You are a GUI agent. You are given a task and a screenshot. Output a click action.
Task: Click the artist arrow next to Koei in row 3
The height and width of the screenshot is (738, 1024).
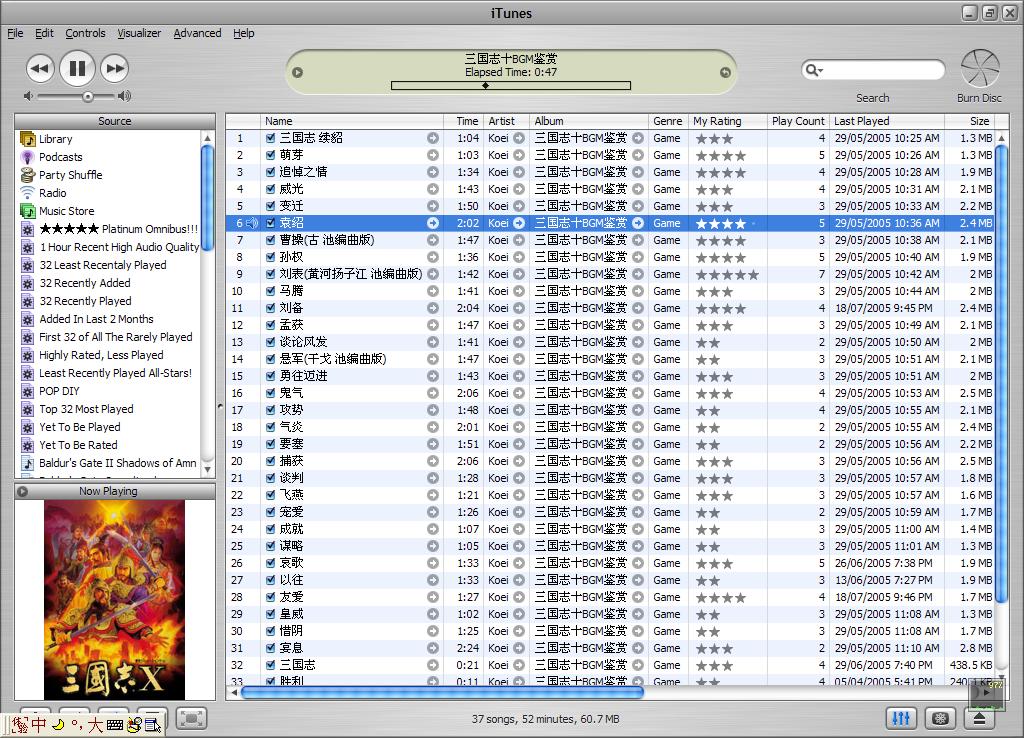pos(519,172)
